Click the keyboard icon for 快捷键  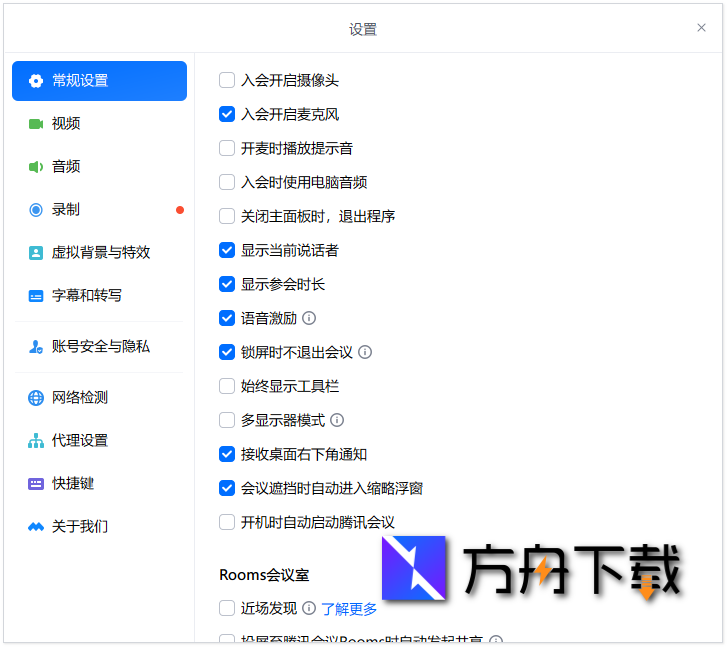[x=36, y=484]
